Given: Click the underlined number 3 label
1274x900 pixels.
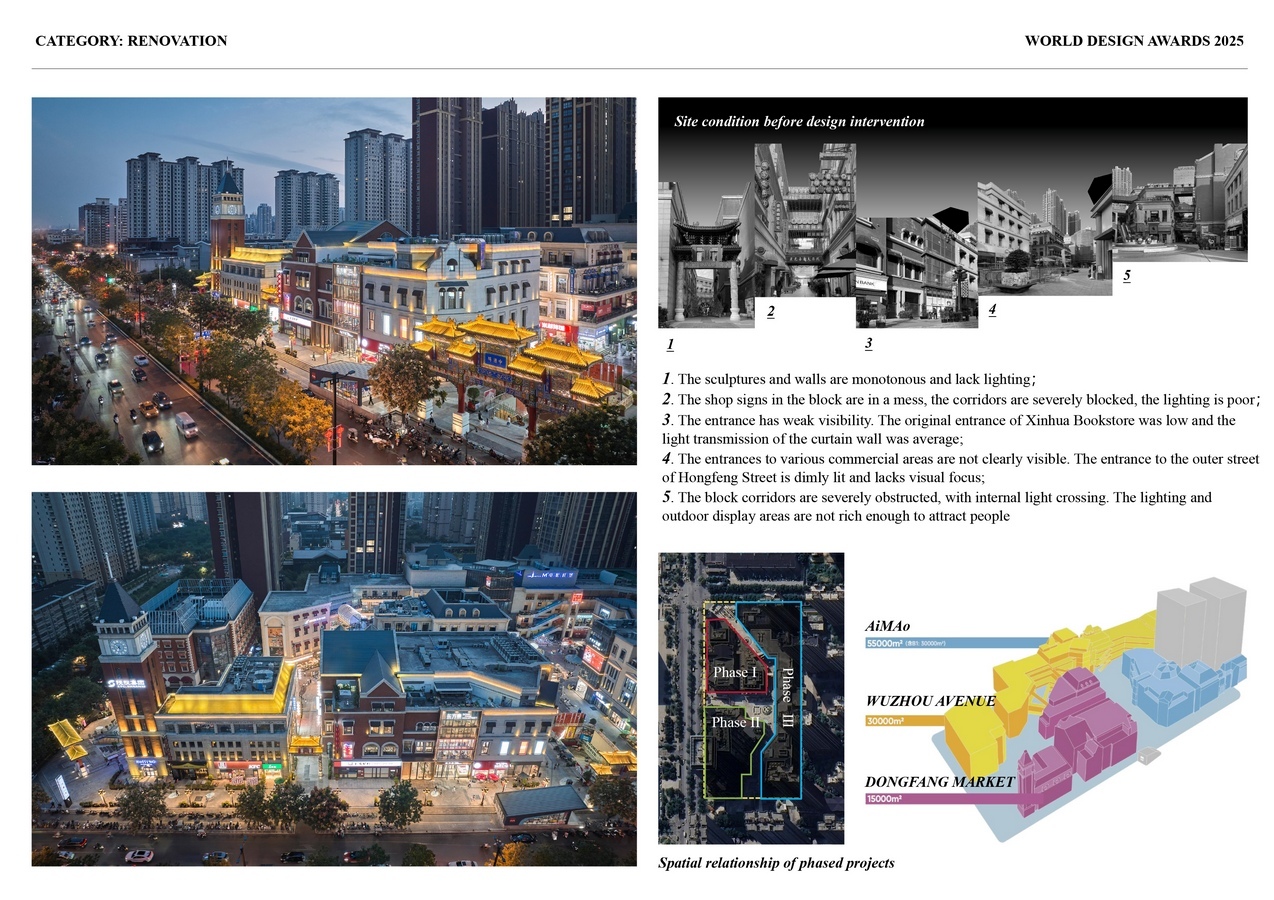Looking at the screenshot, I should [x=868, y=344].
